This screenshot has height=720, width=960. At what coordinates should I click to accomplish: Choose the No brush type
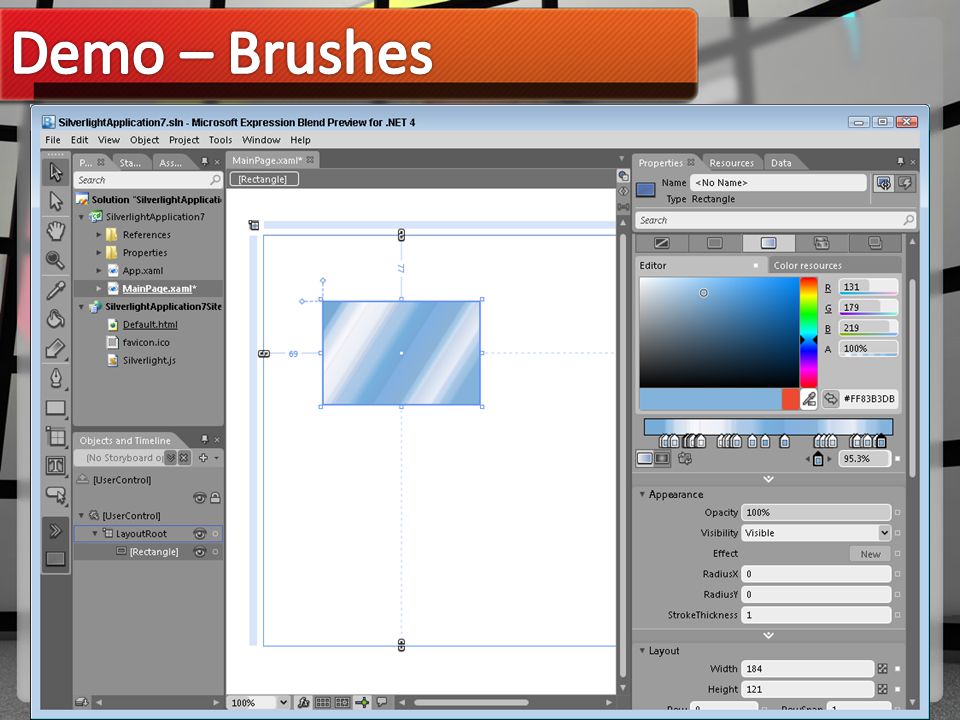[662, 243]
